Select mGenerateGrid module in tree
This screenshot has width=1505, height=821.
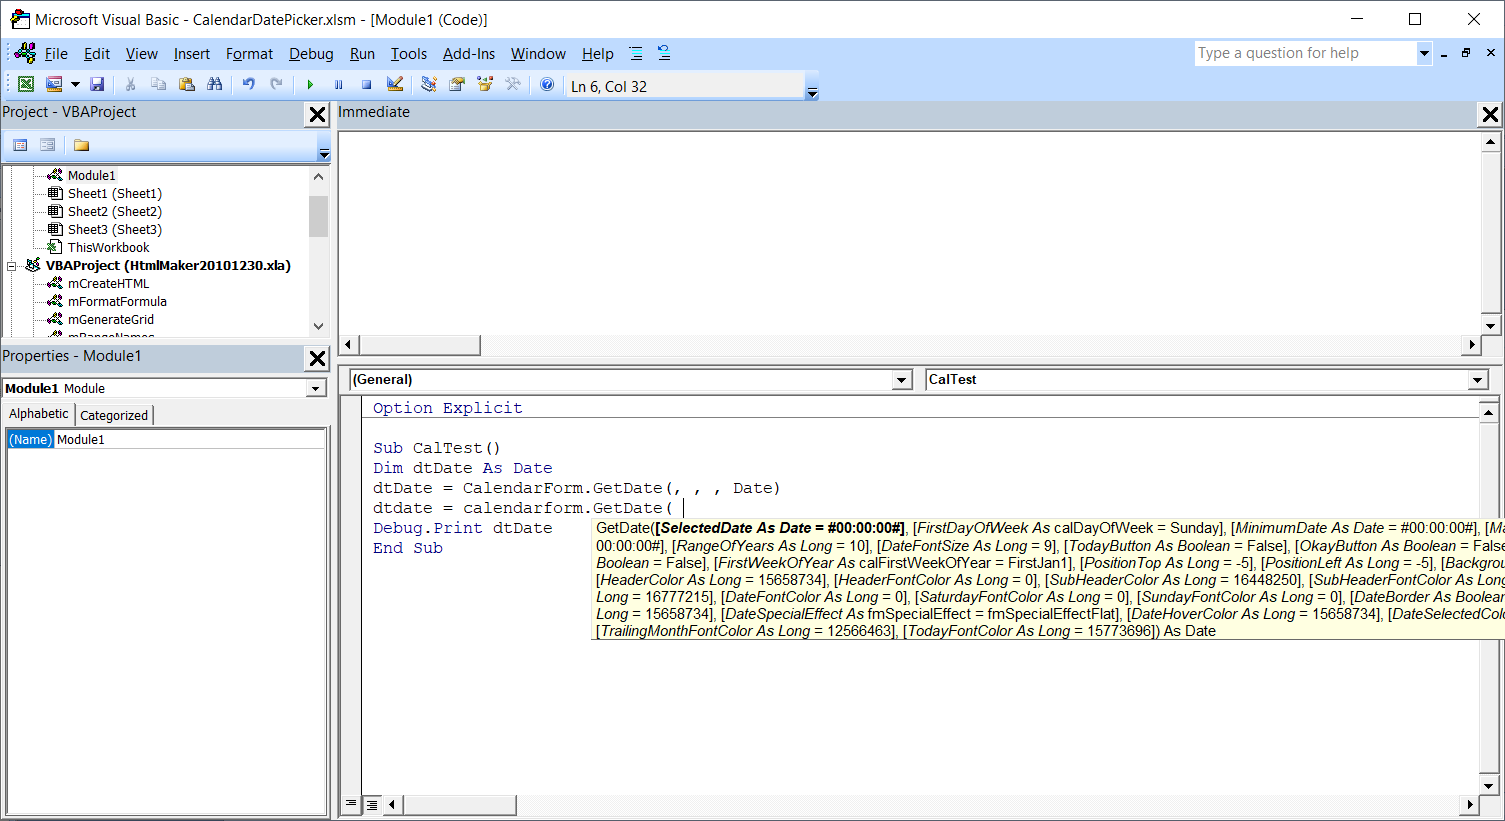tap(111, 319)
